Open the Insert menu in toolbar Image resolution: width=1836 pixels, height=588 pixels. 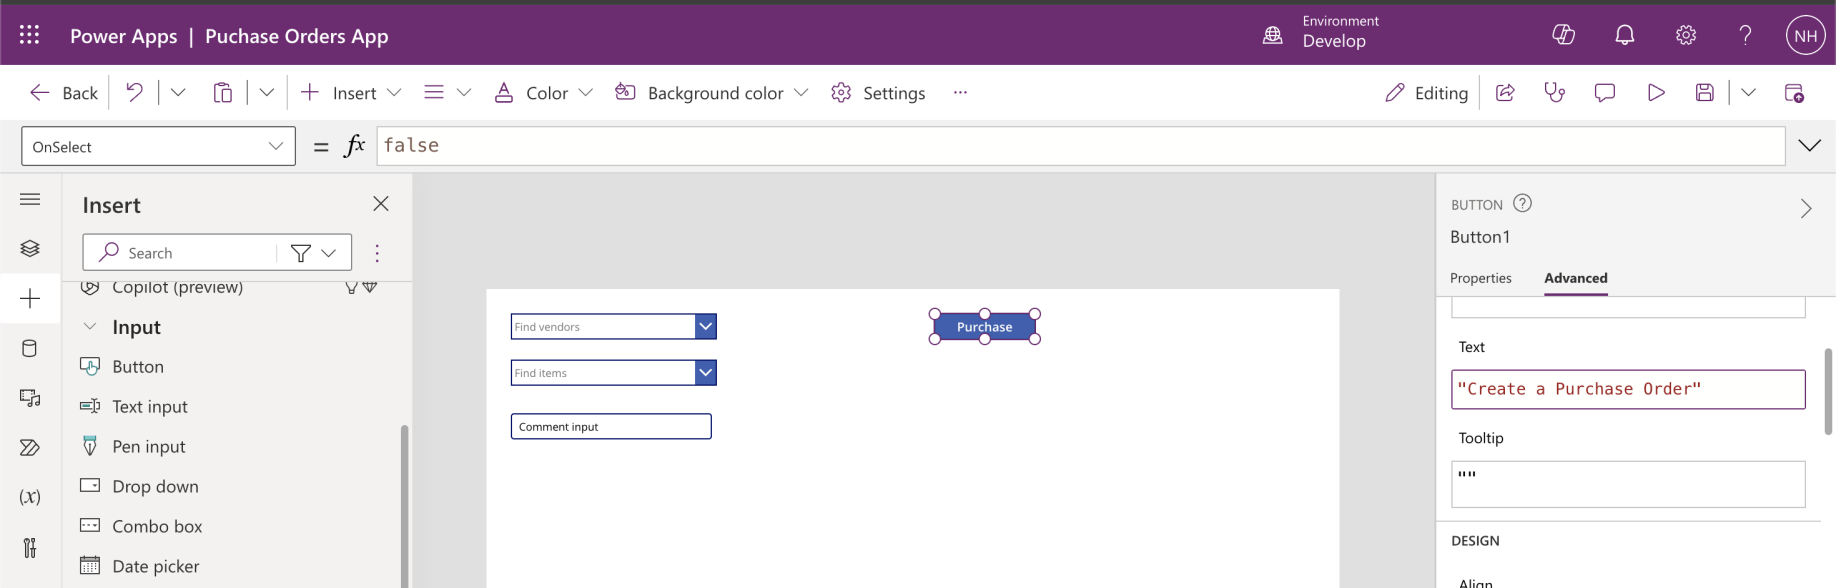tap(351, 93)
